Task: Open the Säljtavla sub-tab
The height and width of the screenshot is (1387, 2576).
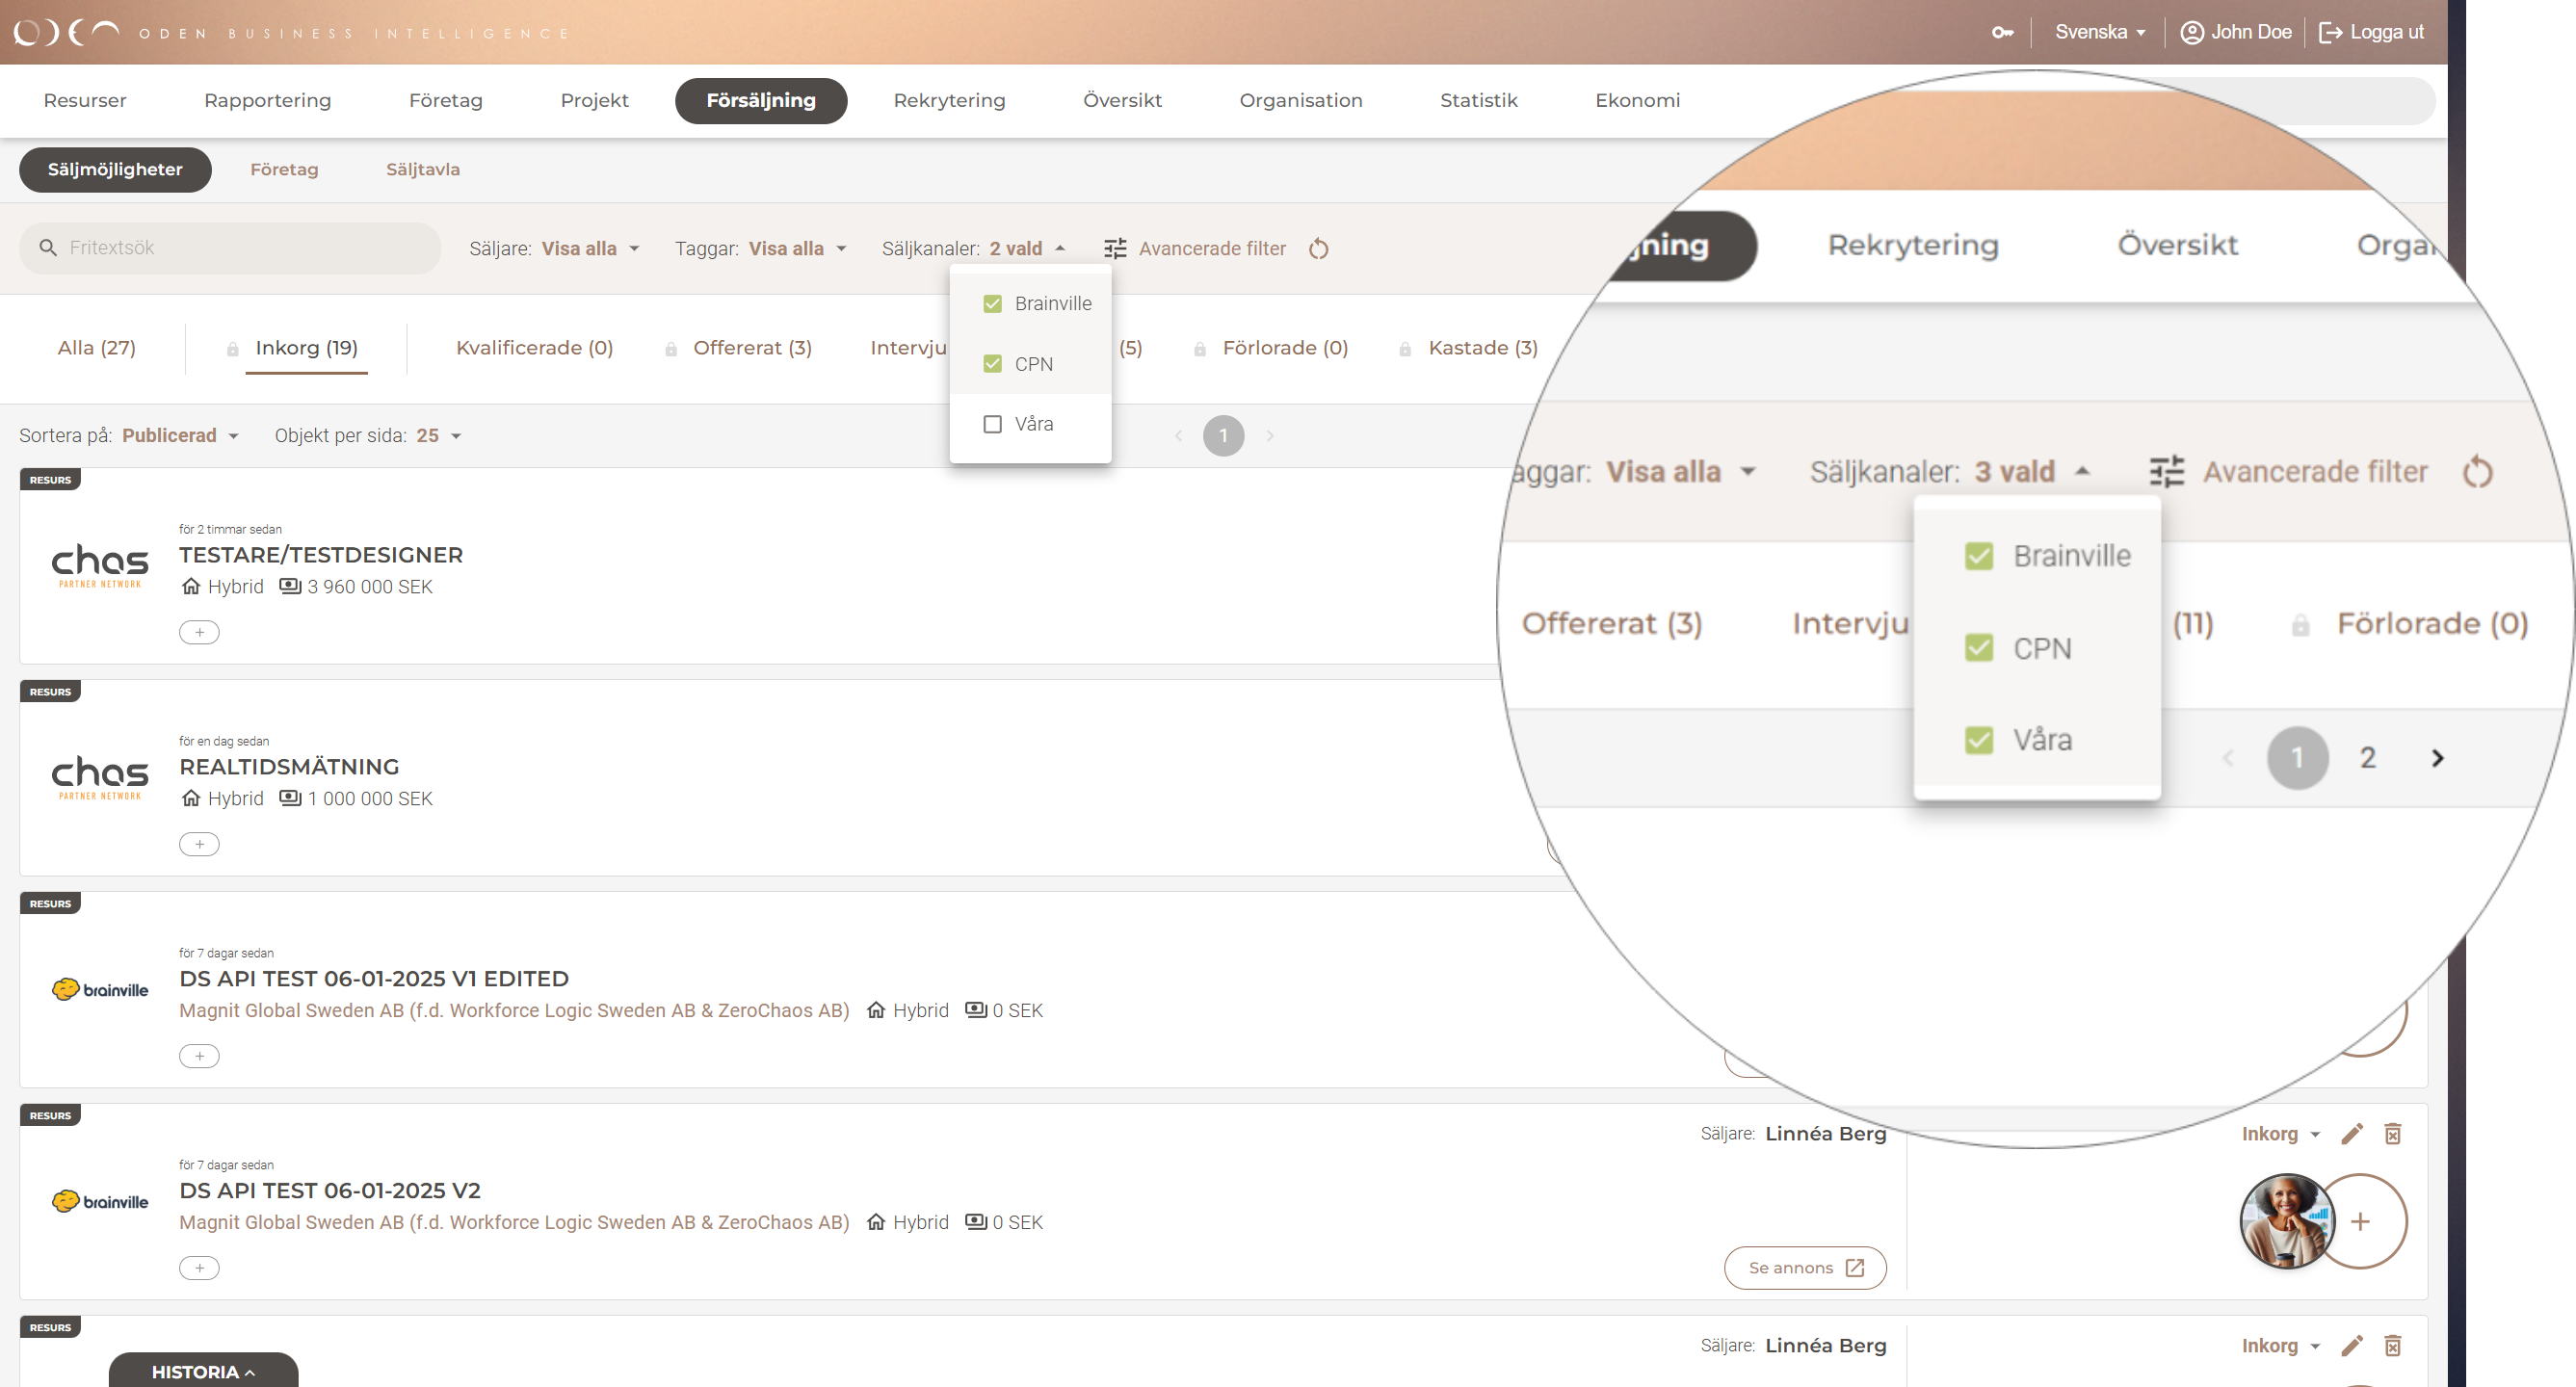Action: [423, 169]
